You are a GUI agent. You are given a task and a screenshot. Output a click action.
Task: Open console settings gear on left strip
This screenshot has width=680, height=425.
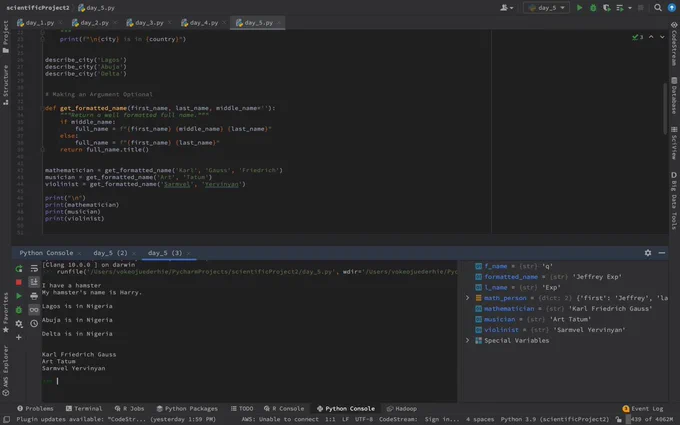point(19,324)
